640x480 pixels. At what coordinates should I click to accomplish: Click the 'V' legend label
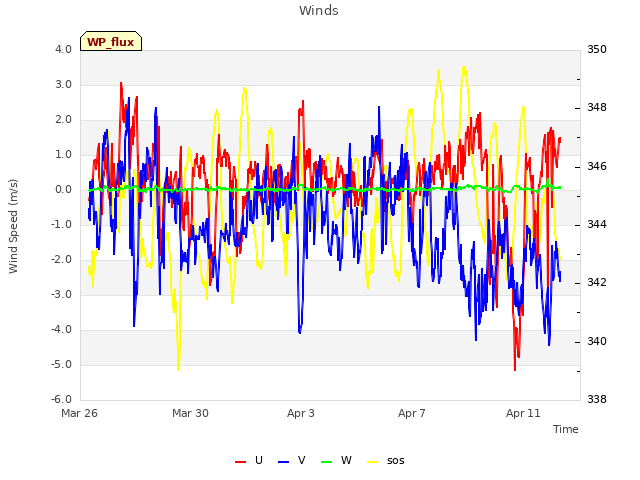click(302, 460)
